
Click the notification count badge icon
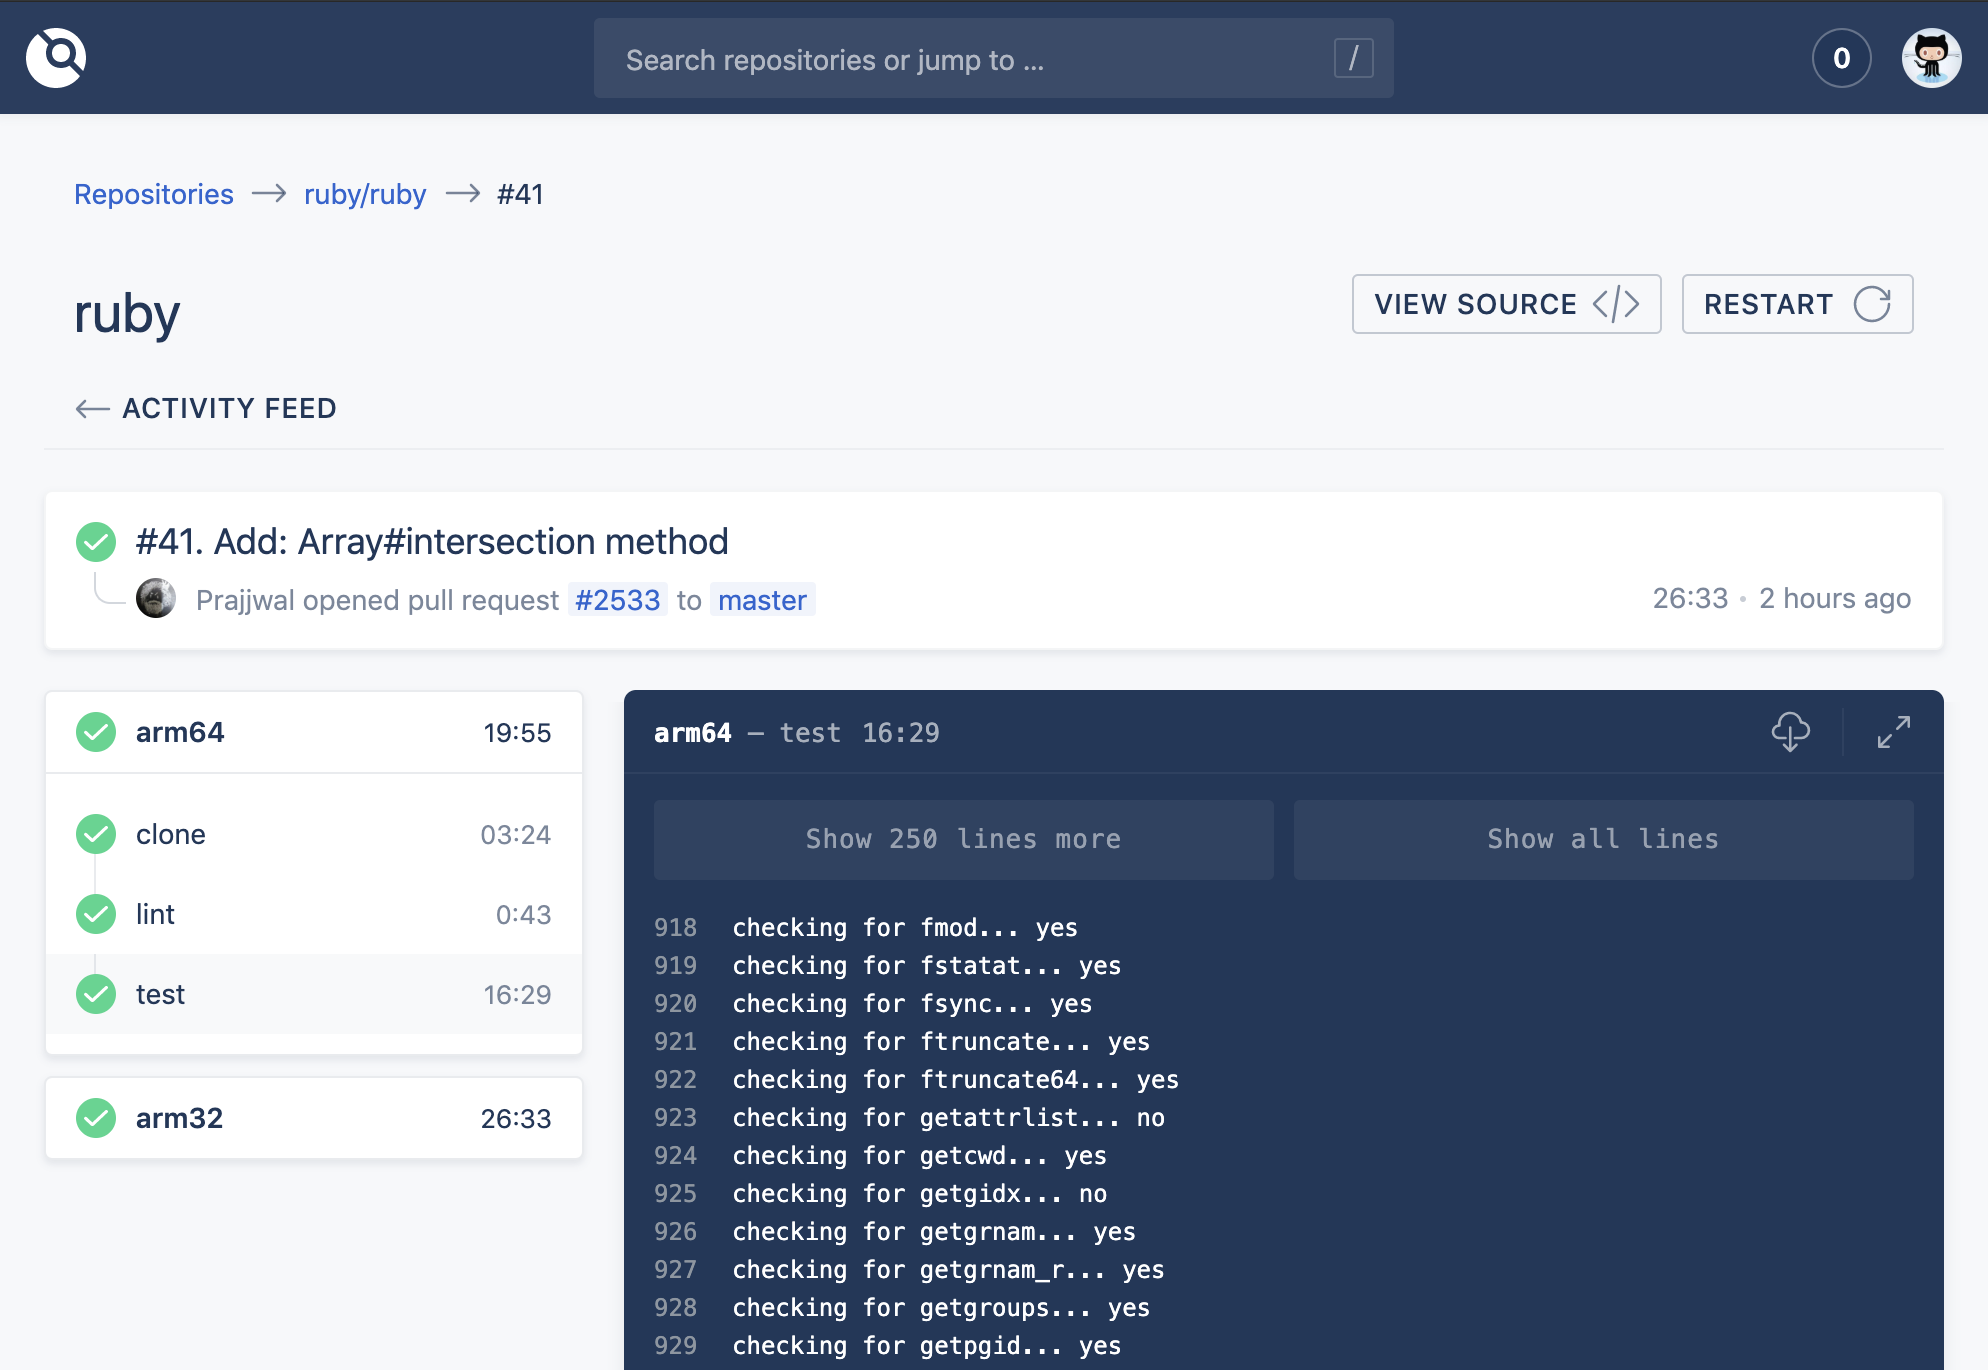pyautogui.click(x=1841, y=59)
